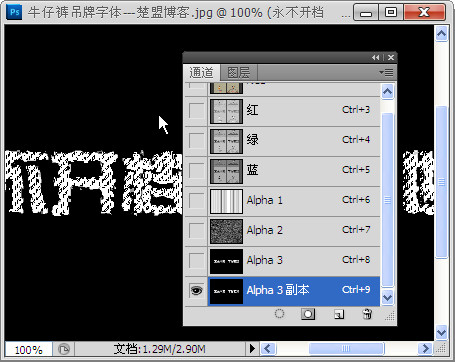This screenshot has height=362, width=455.
Task: Load channel as selection dotted circle icon
Action: pos(279,314)
